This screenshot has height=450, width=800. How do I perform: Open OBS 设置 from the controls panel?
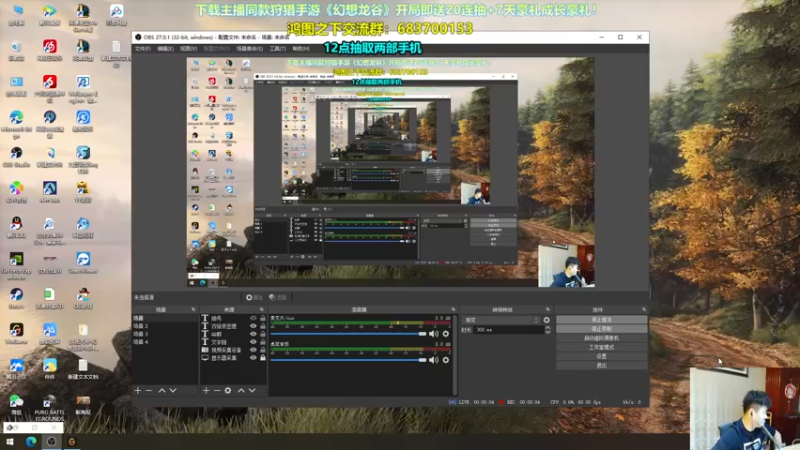[602, 357]
